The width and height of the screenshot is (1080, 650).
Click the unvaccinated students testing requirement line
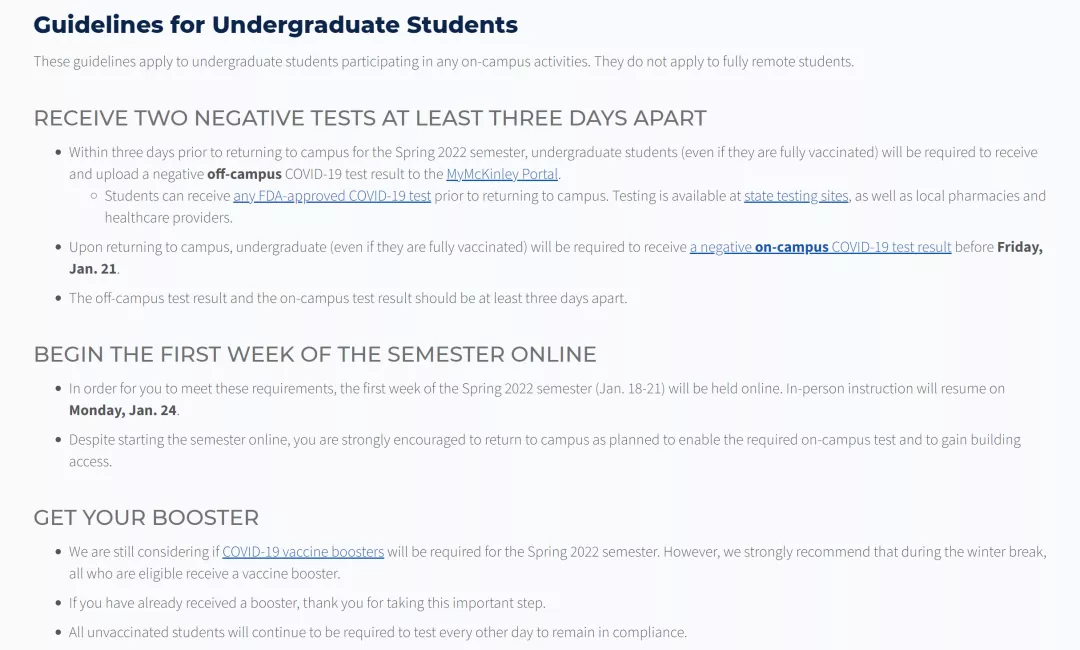[x=377, y=632]
